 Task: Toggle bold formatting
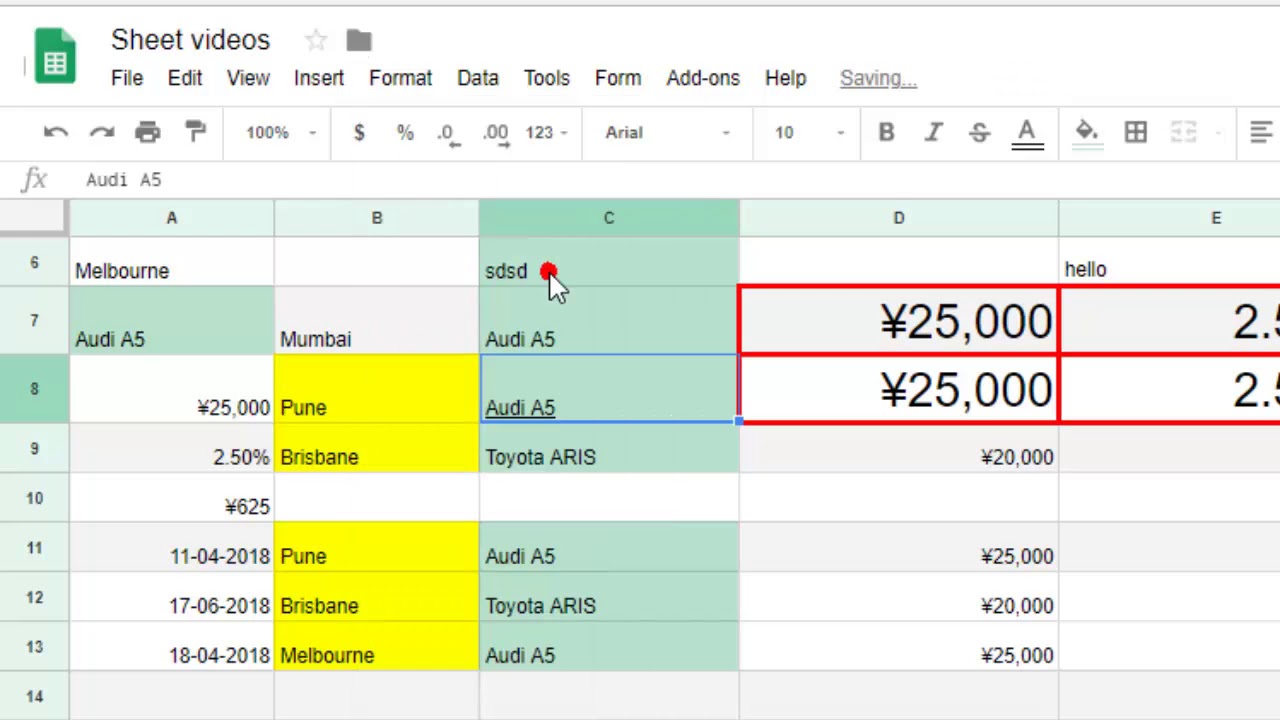886,132
